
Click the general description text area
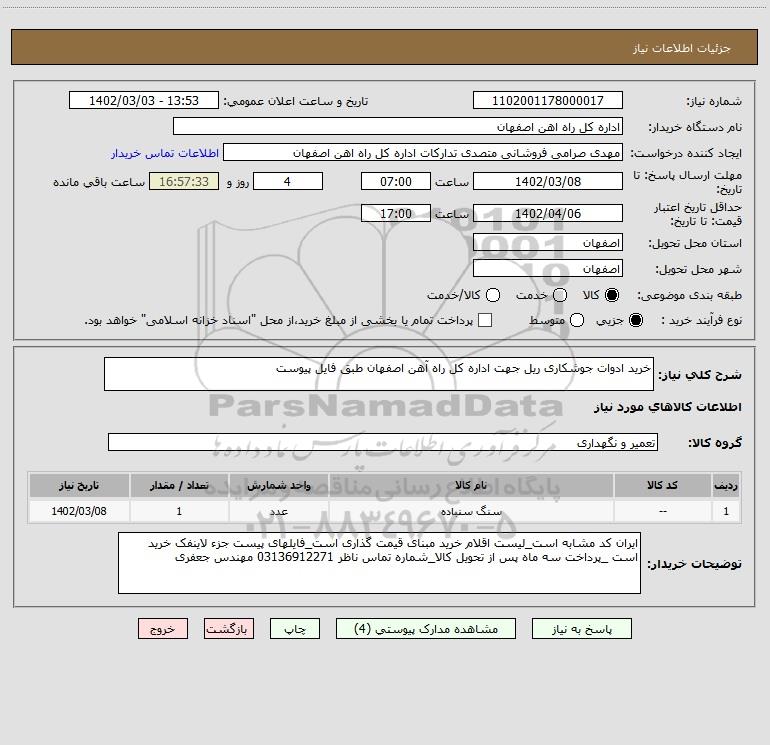coord(379,374)
